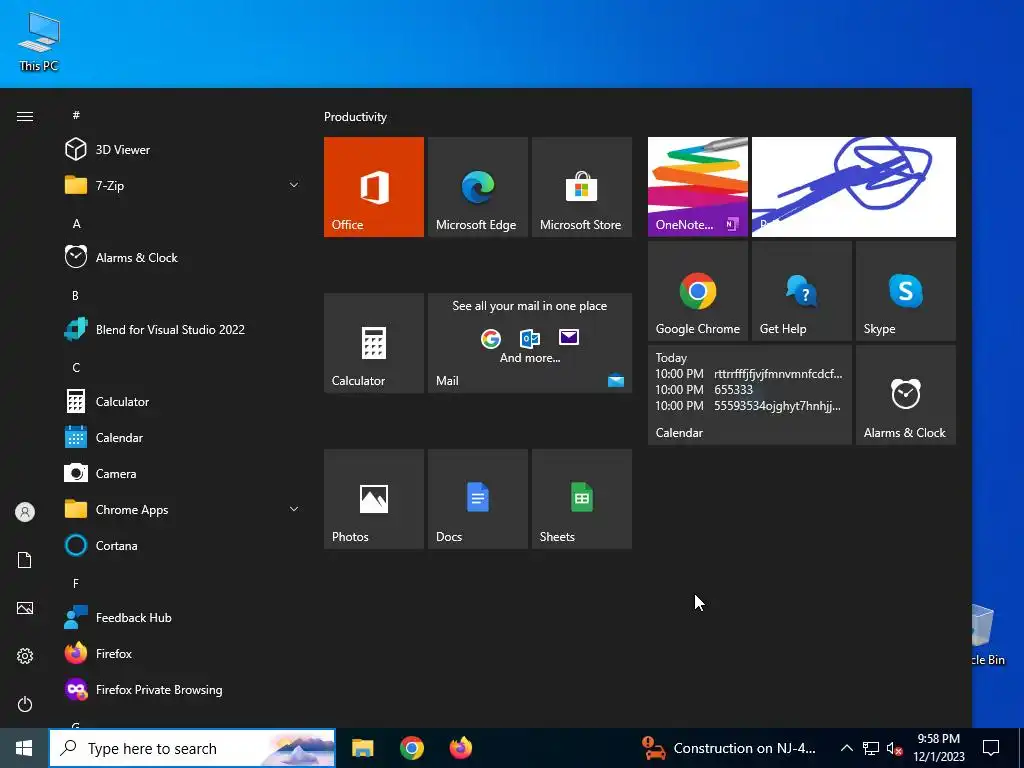Jump to letter C header
Image resolution: width=1024 pixels, height=768 pixels.
[76, 367]
